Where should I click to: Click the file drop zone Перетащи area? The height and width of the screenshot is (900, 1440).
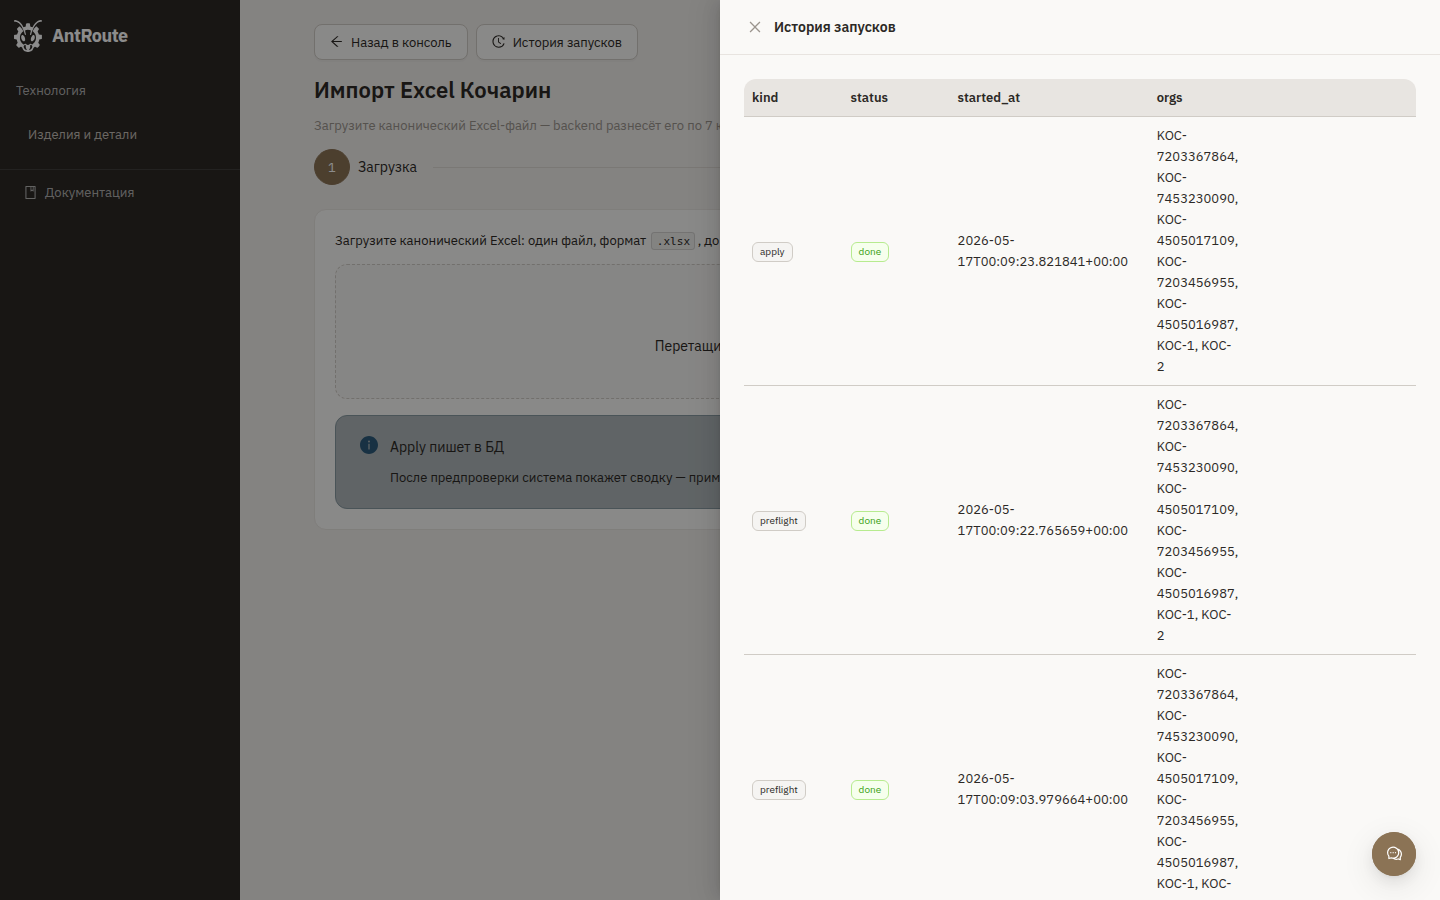click(x=527, y=331)
